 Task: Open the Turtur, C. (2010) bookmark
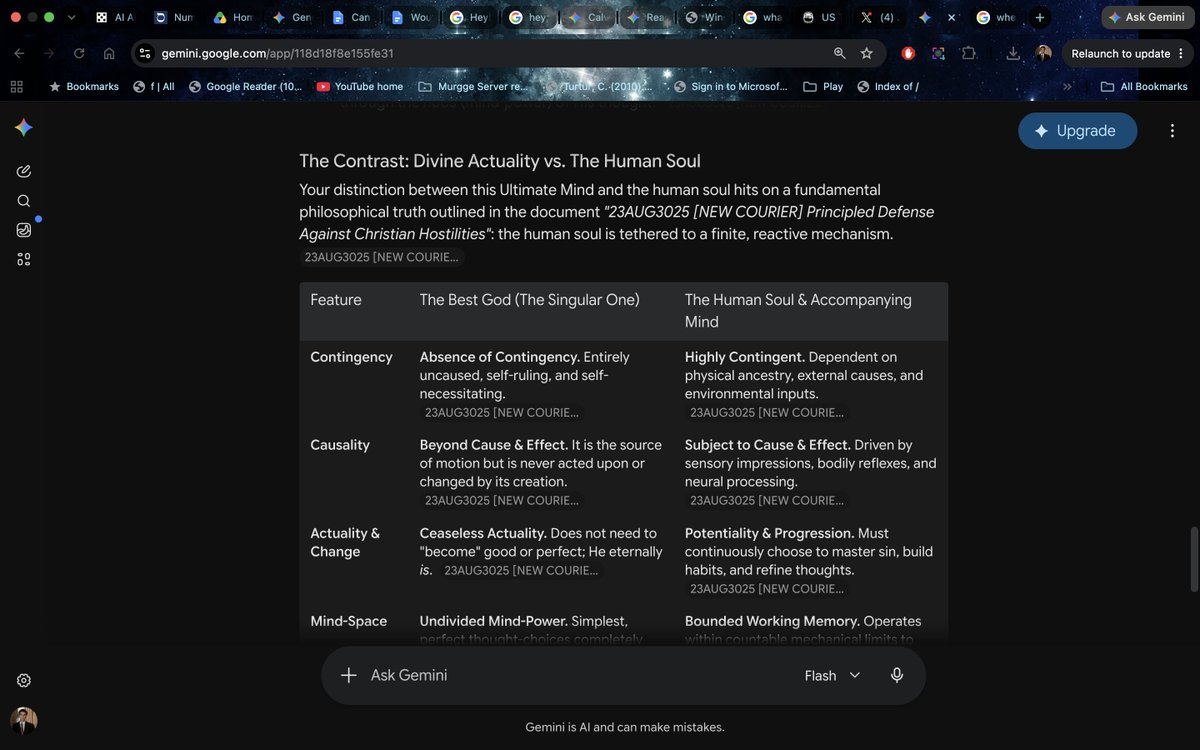pos(600,87)
